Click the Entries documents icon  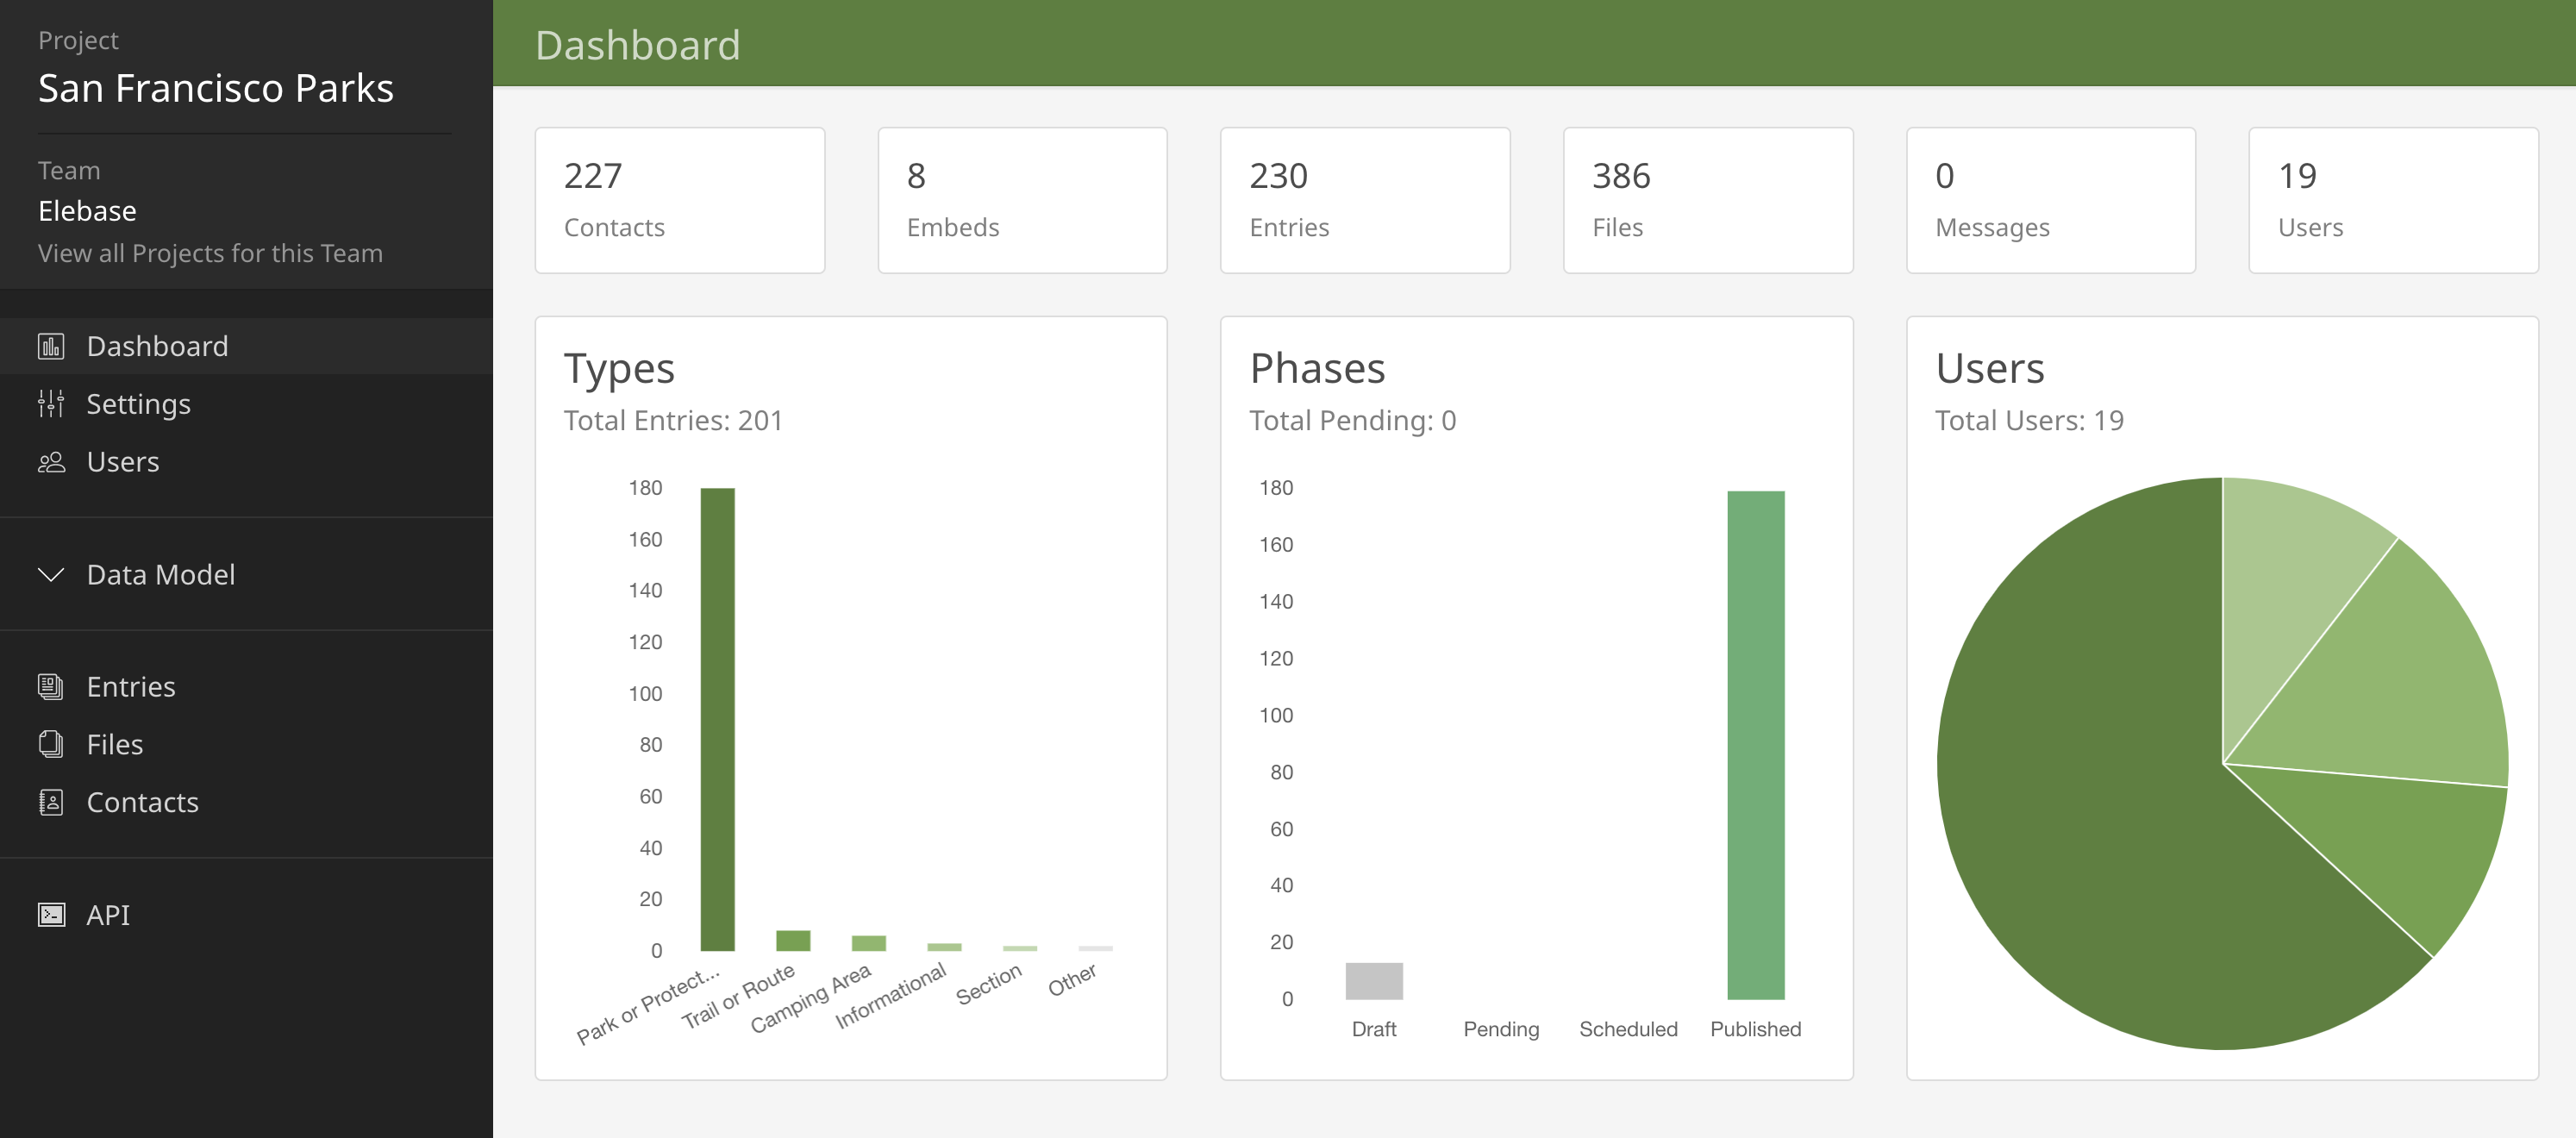click(x=51, y=687)
